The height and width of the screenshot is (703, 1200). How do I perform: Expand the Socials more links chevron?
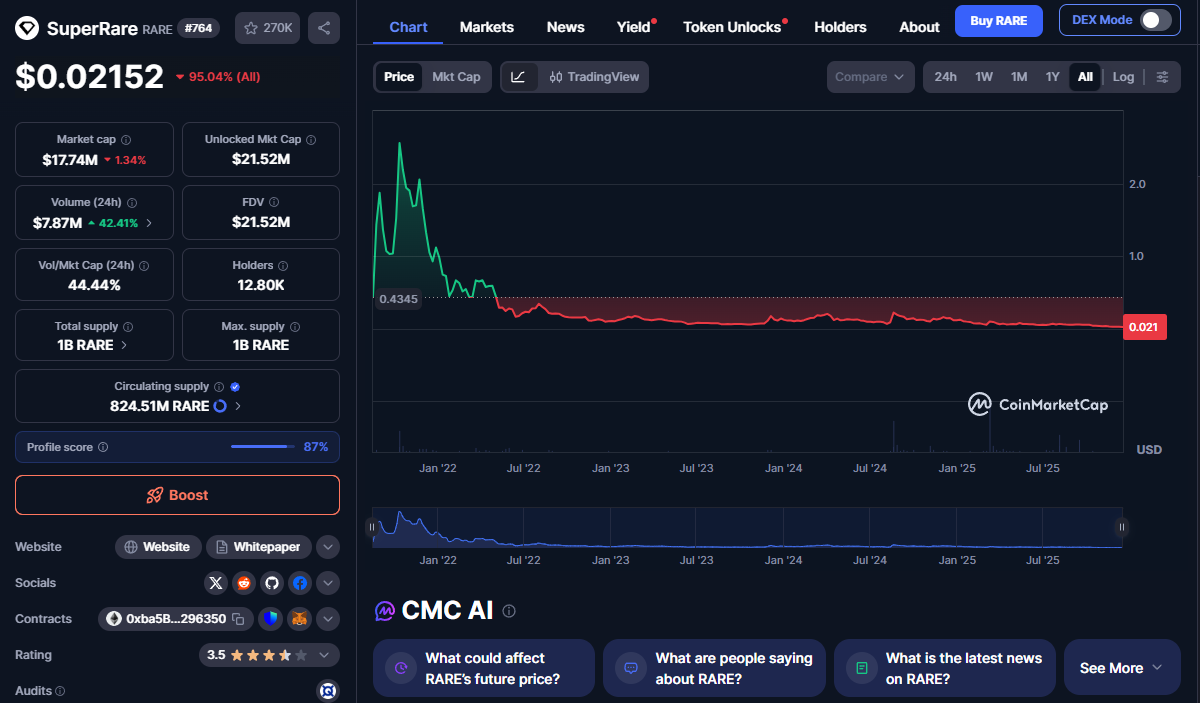click(328, 583)
